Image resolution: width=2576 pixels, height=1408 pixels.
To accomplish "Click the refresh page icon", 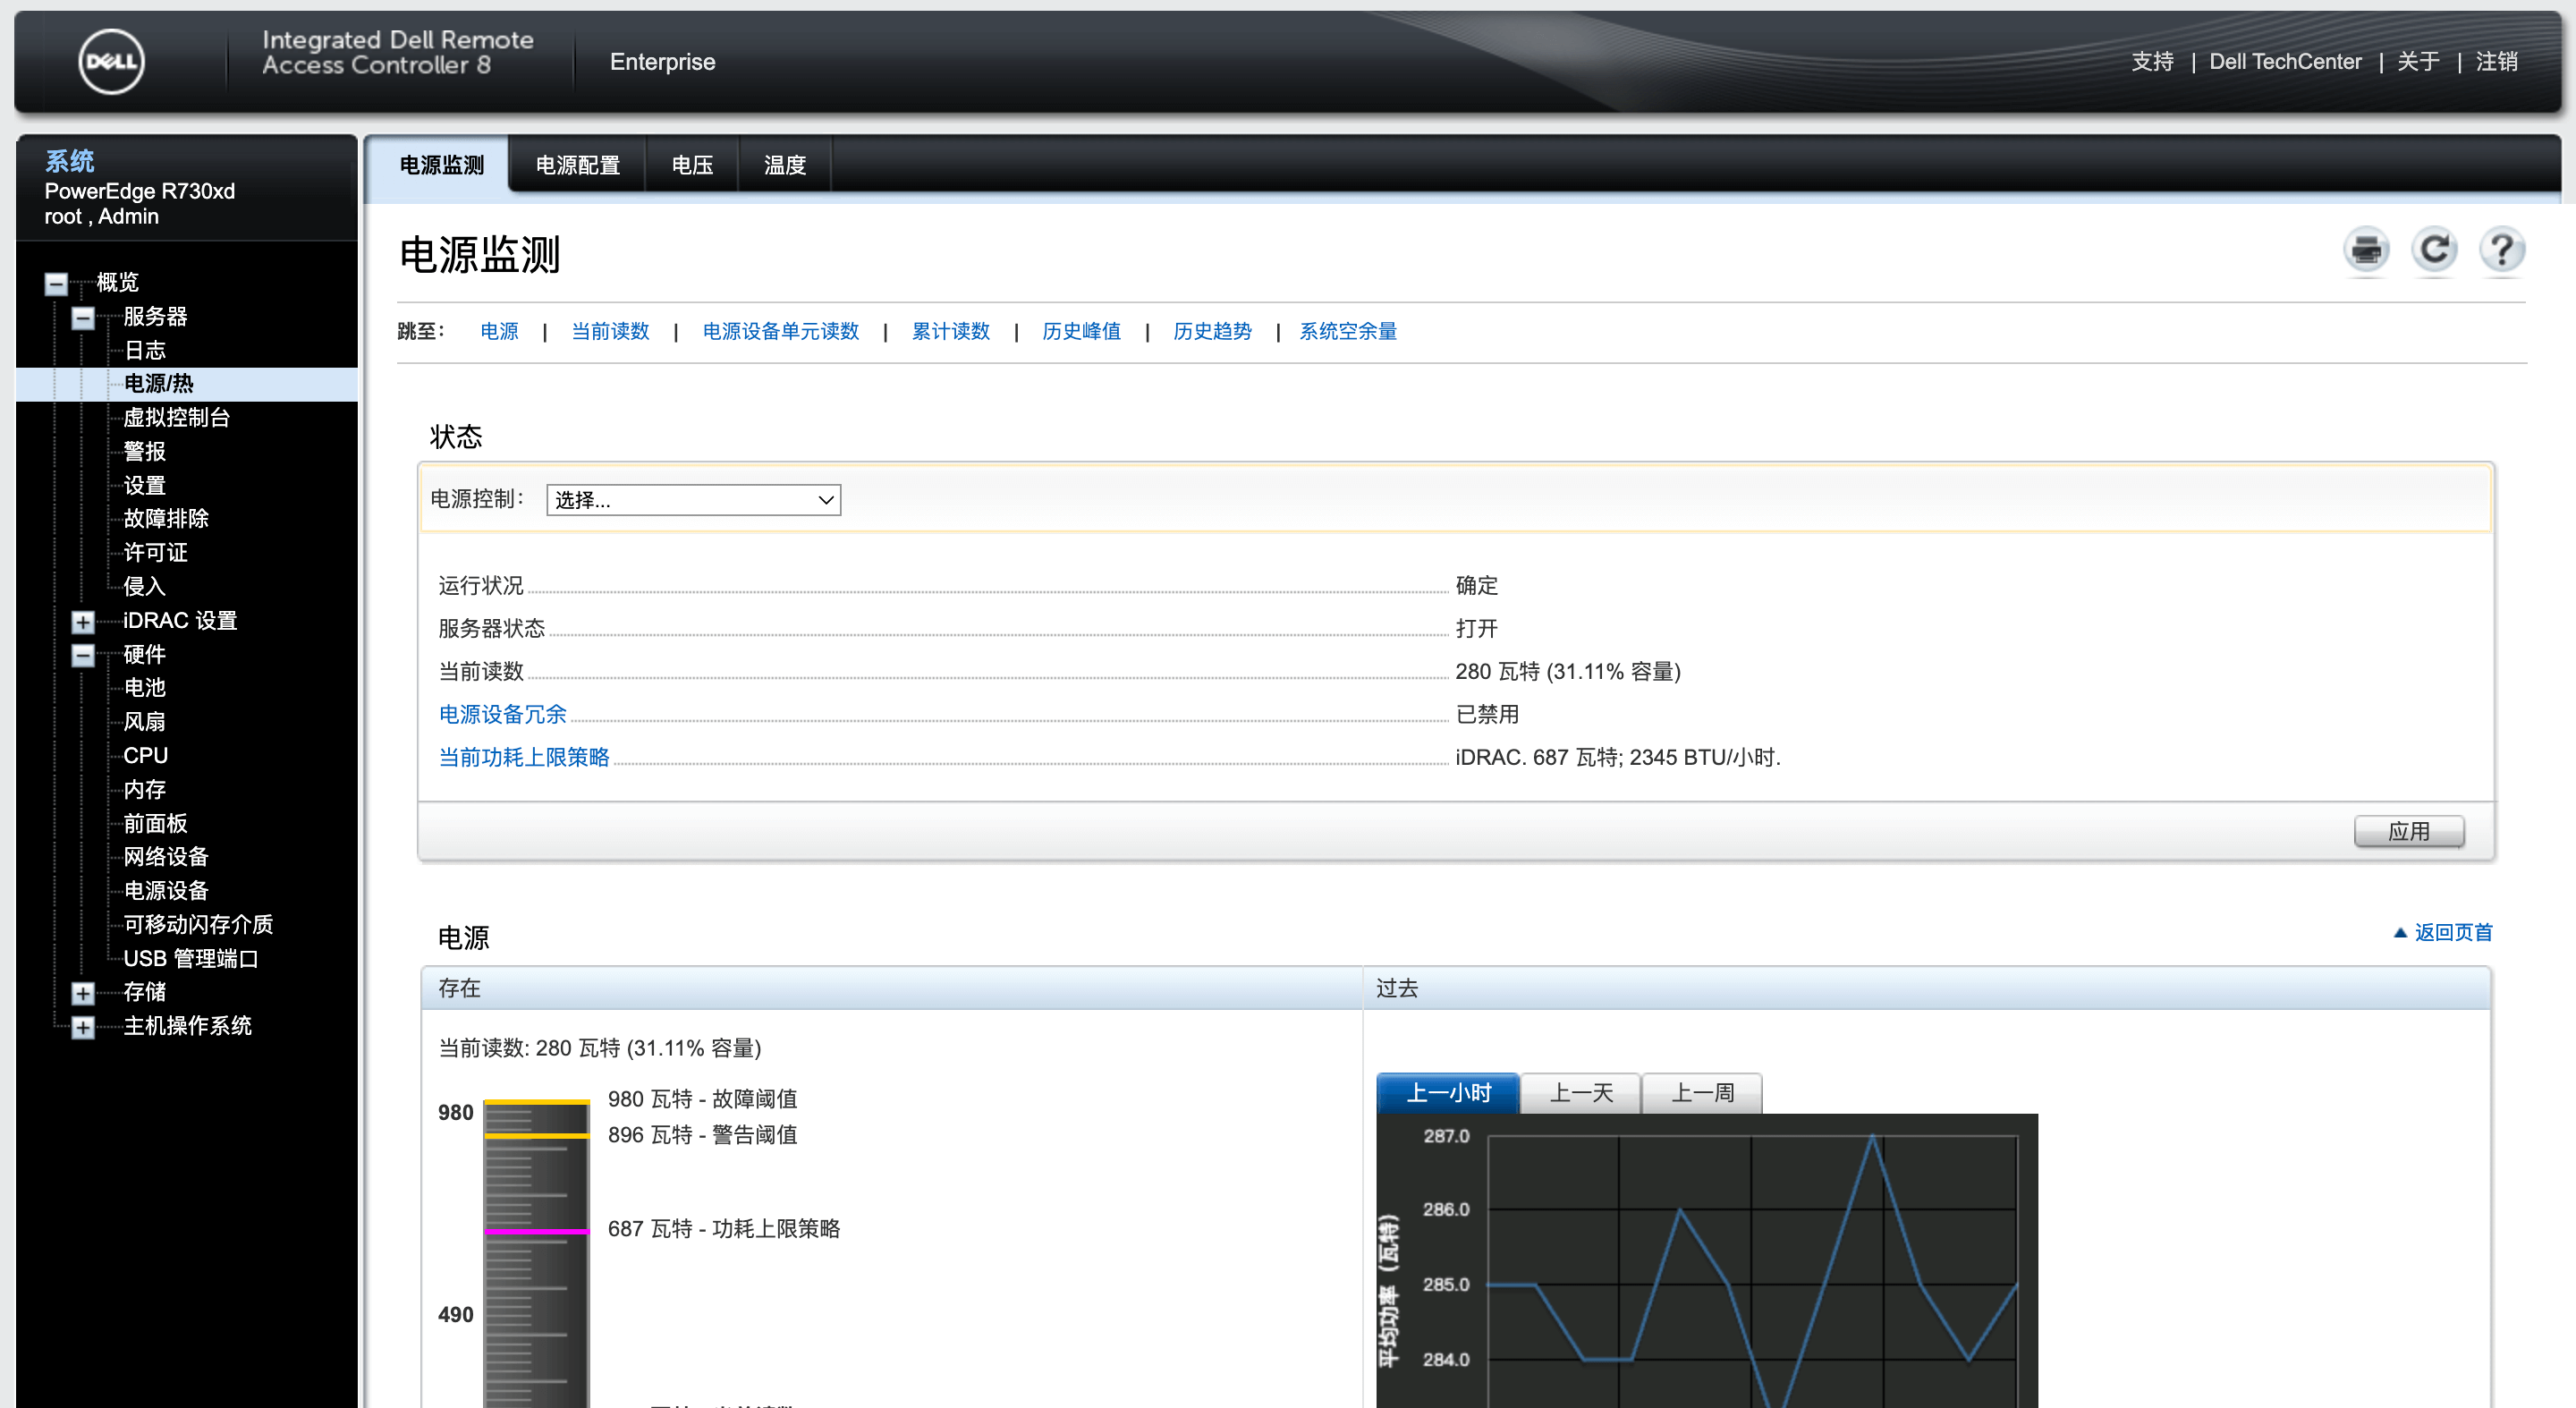I will click(2433, 250).
